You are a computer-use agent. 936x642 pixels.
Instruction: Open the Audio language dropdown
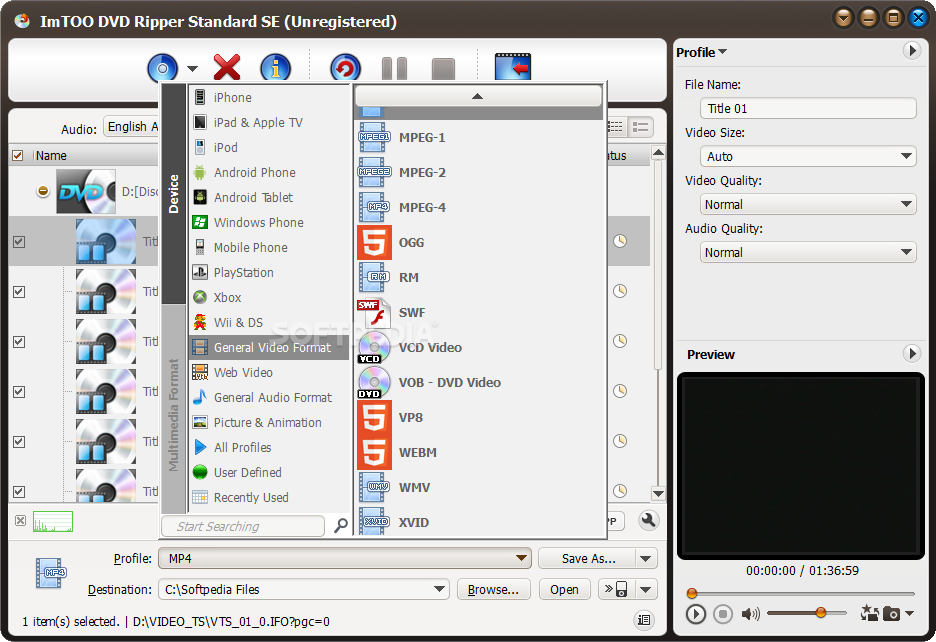133,127
